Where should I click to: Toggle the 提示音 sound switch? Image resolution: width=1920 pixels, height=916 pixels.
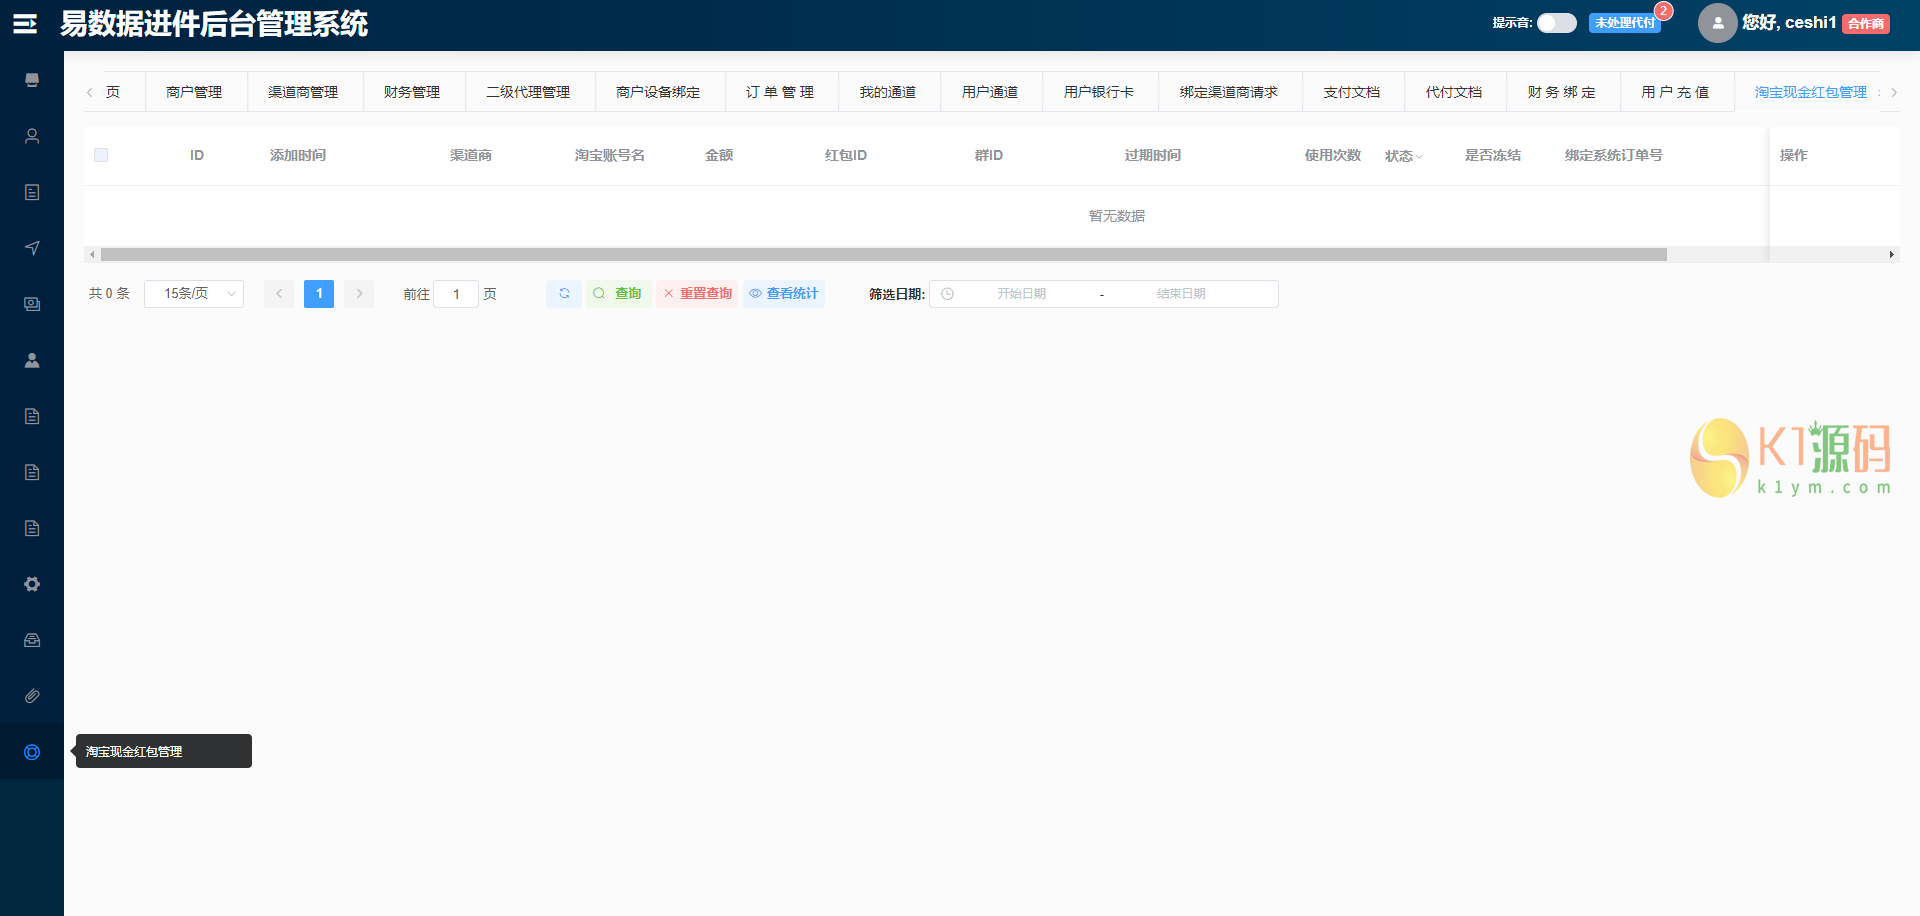click(x=1556, y=23)
